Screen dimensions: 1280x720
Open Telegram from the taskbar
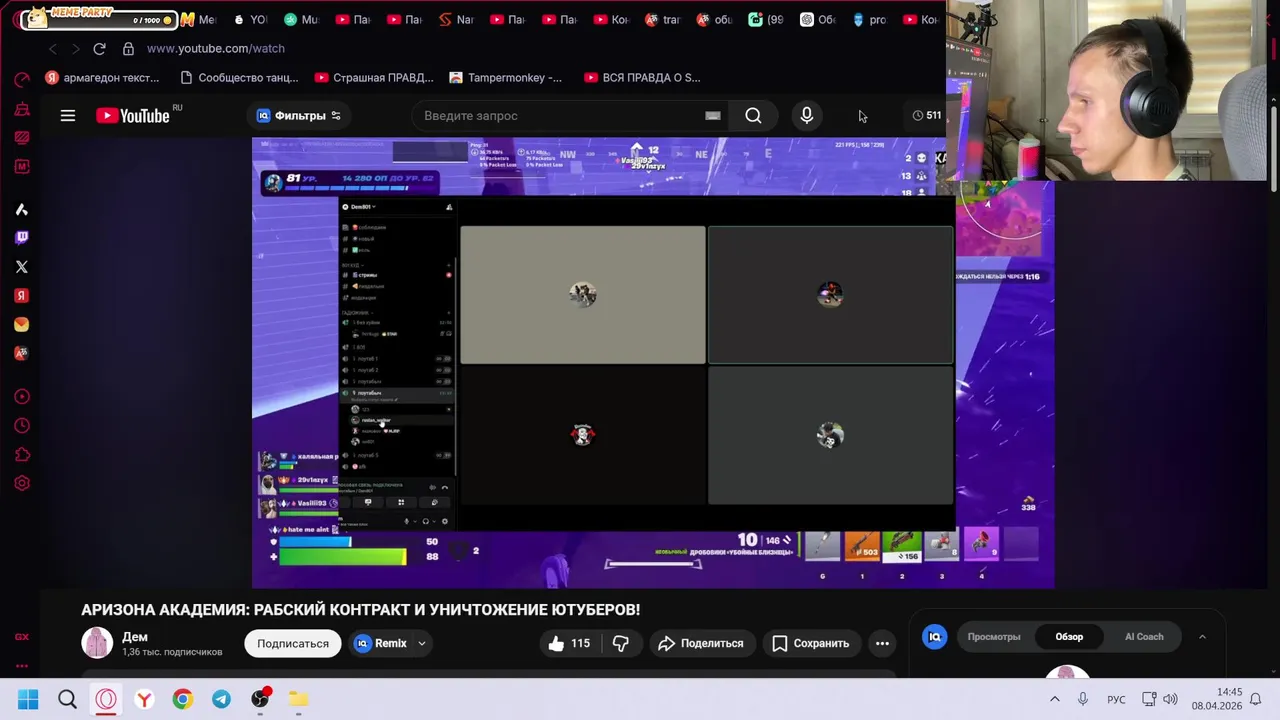pyautogui.click(x=221, y=699)
